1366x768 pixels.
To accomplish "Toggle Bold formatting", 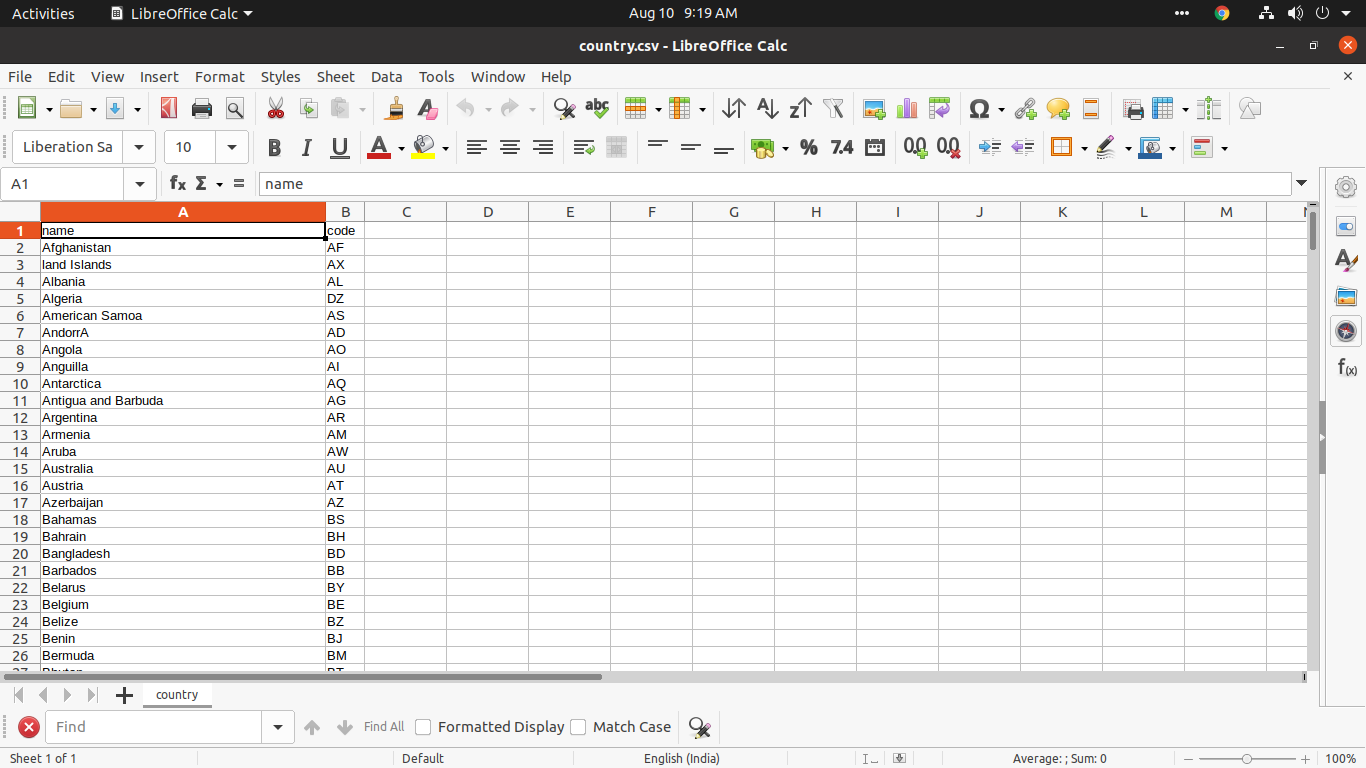I will tap(274, 147).
